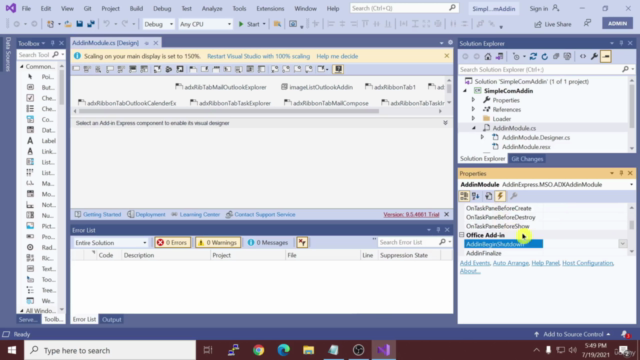Screen dimensions: 640x360
Task: Open the AddinBeginShutdown event value dropdown
Action: (622, 244)
